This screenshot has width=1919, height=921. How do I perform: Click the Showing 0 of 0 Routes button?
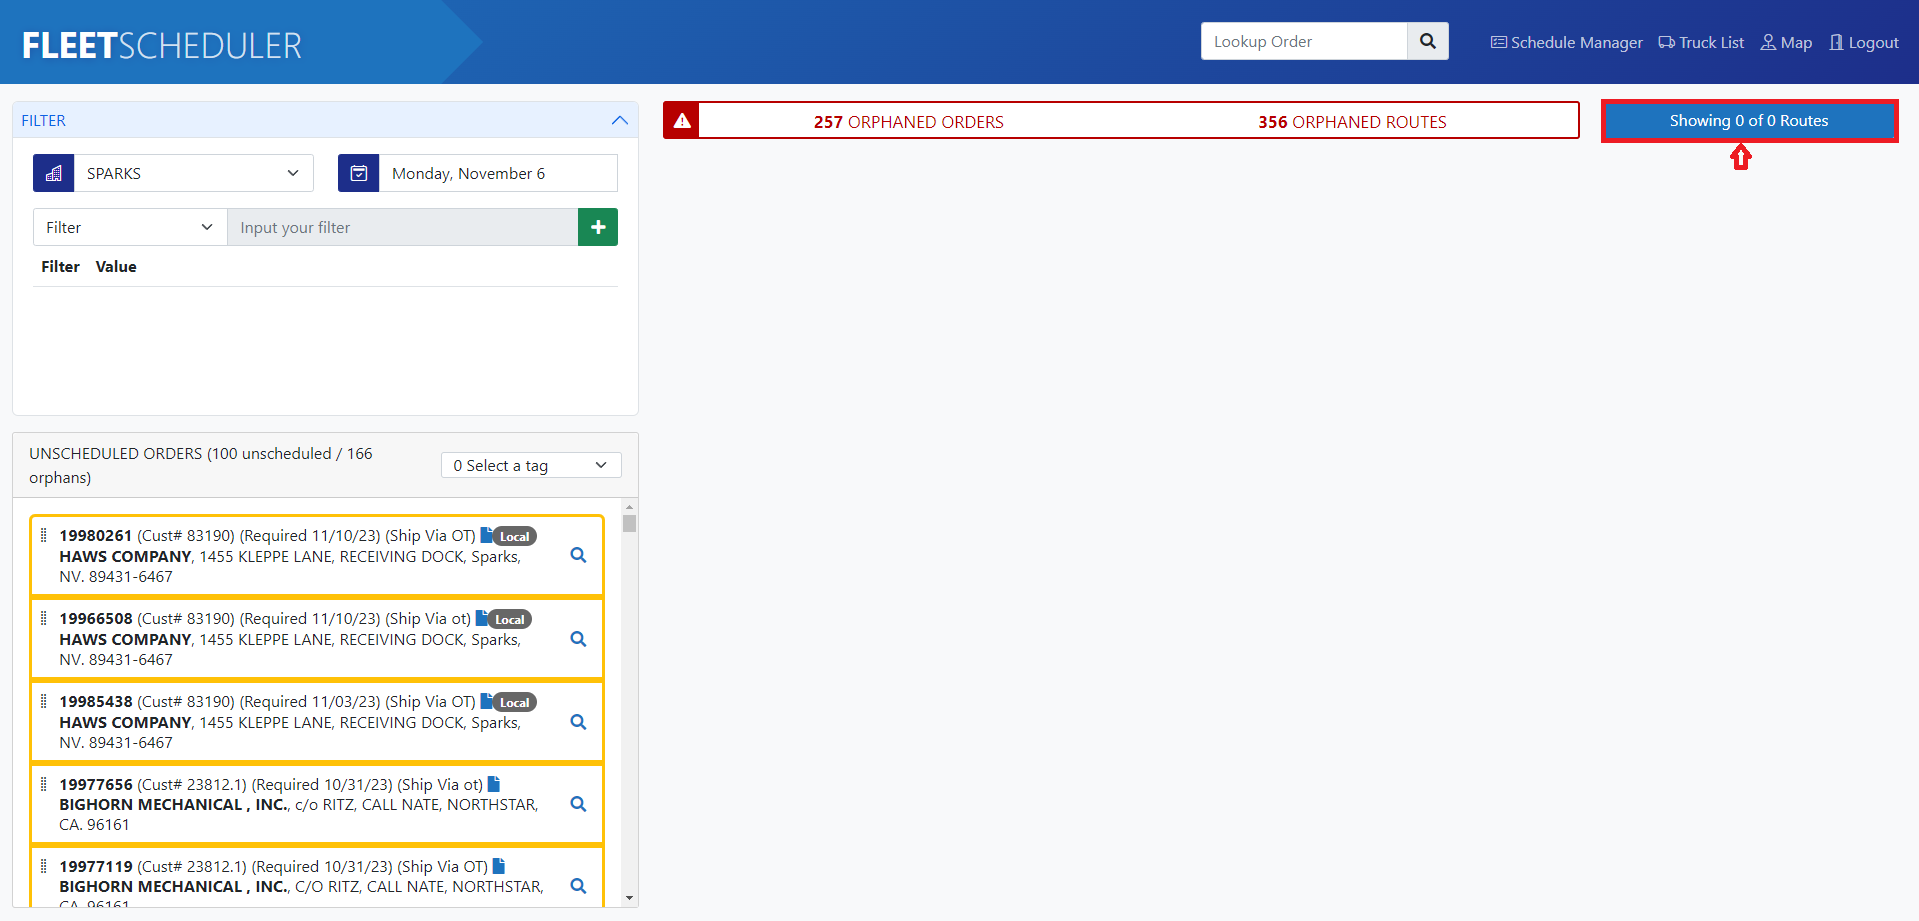pos(1749,121)
